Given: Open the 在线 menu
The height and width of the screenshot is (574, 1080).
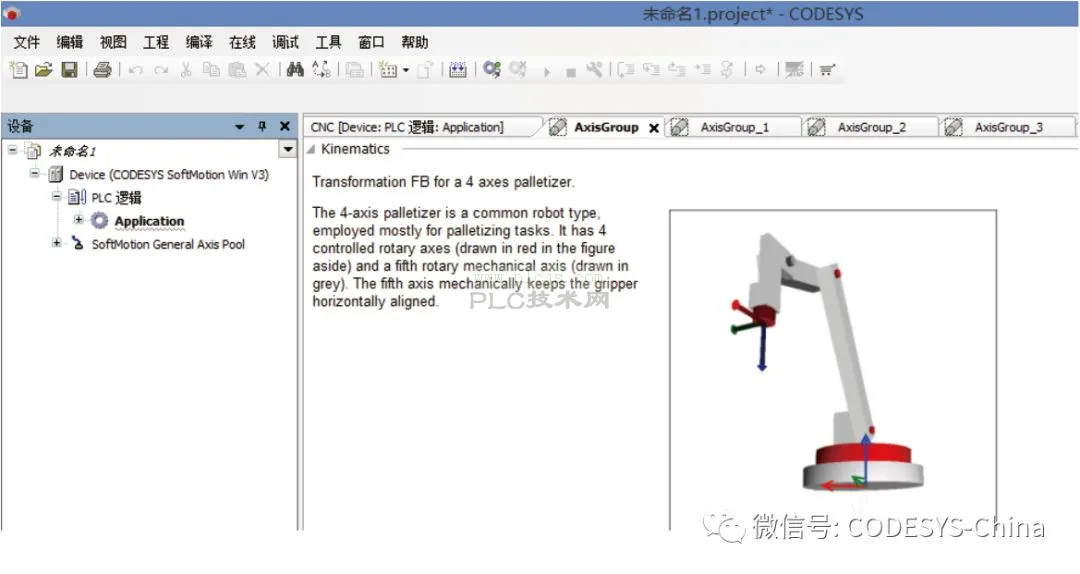Looking at the screenshot, I should coord(242,42).
